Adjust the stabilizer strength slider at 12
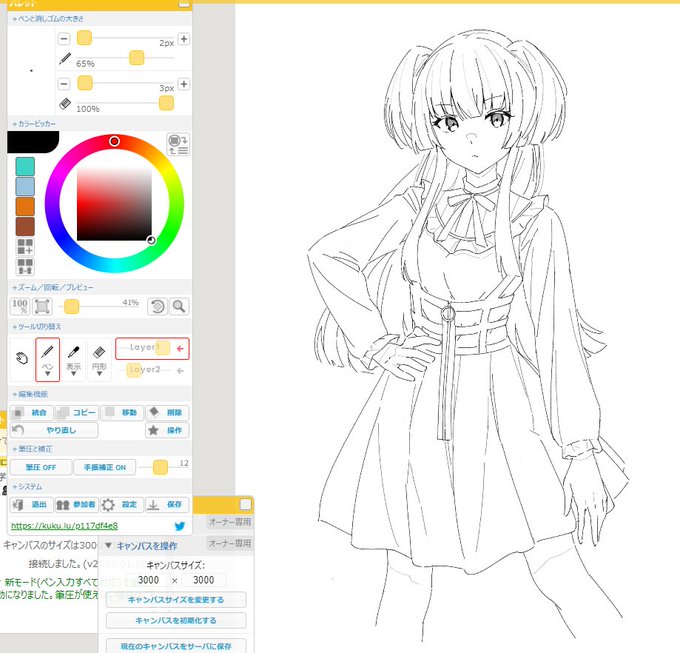Image resolution: width=680 pixels, height=653 pixels. pos(160,467)
